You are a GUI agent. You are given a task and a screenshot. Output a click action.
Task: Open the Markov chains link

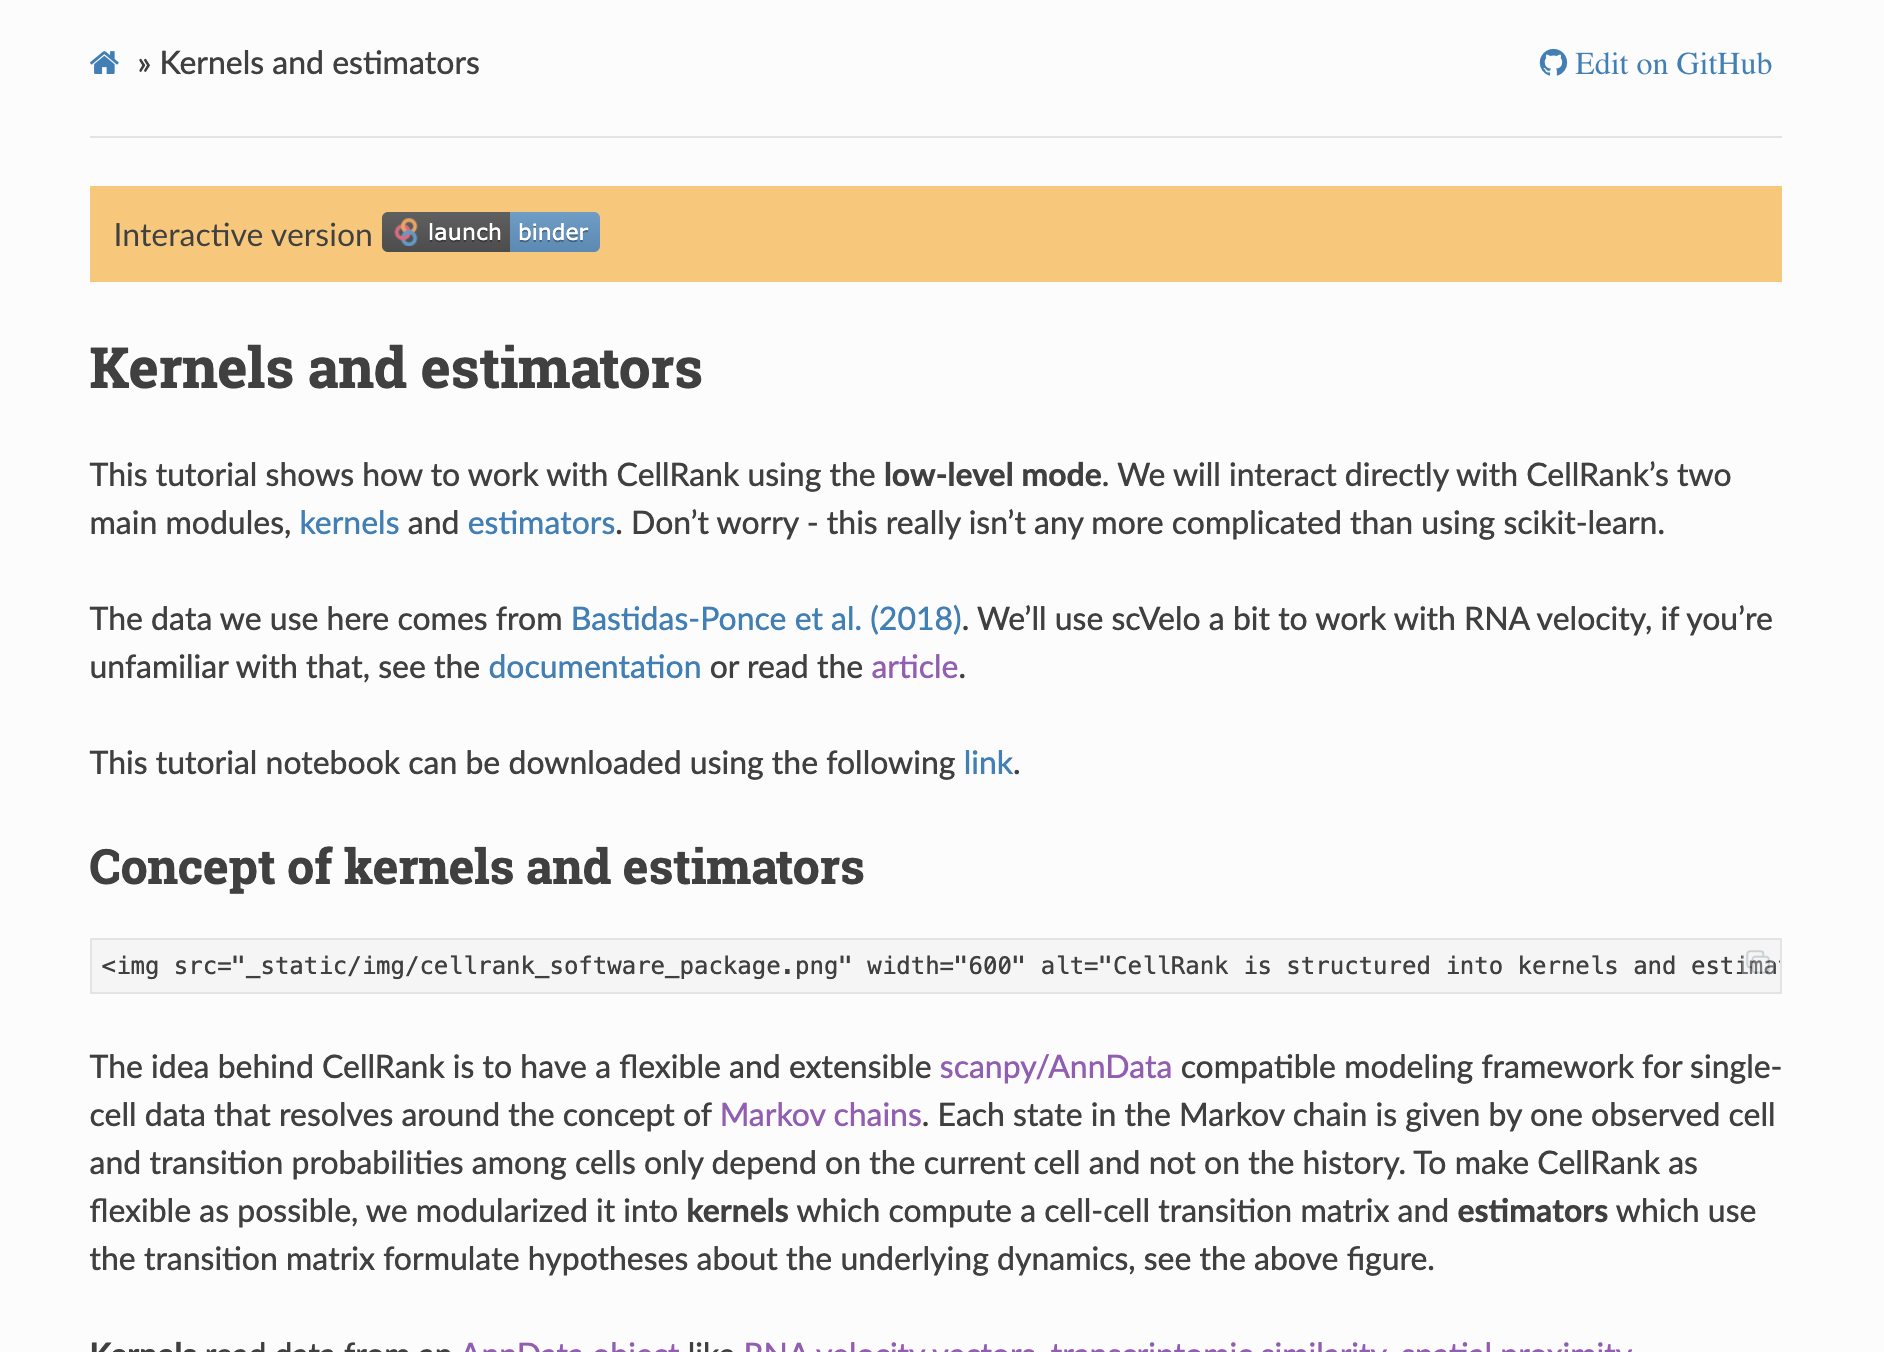pos(820,1114)
